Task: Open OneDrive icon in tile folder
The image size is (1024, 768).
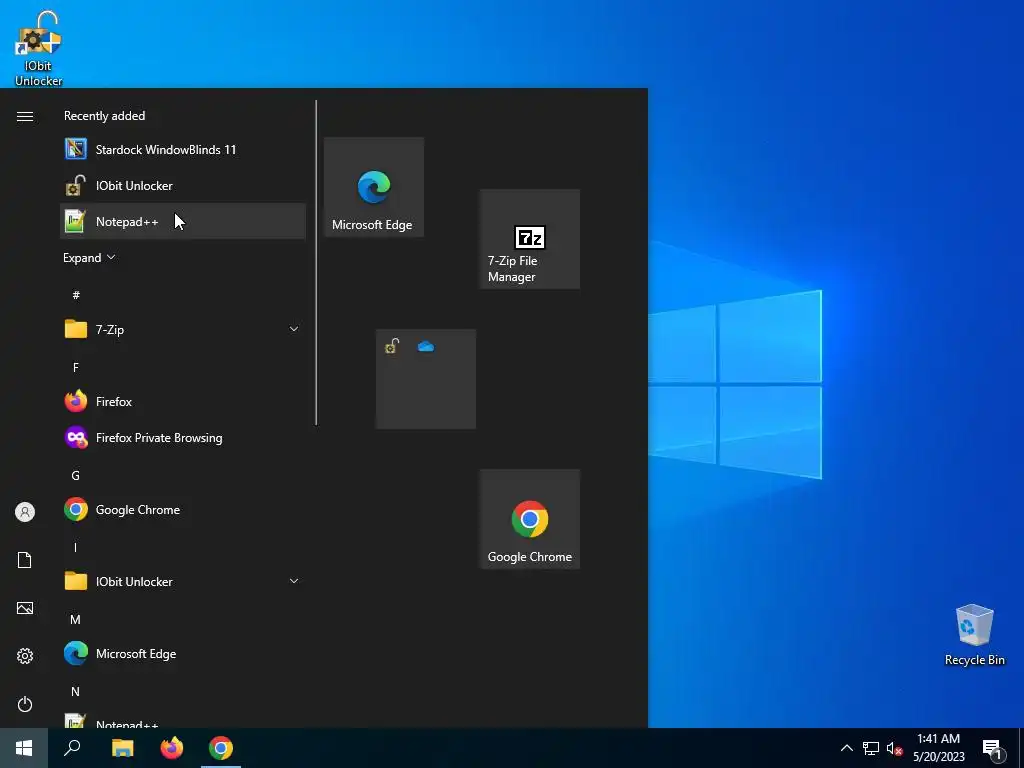Action: (x=426, y=346)
